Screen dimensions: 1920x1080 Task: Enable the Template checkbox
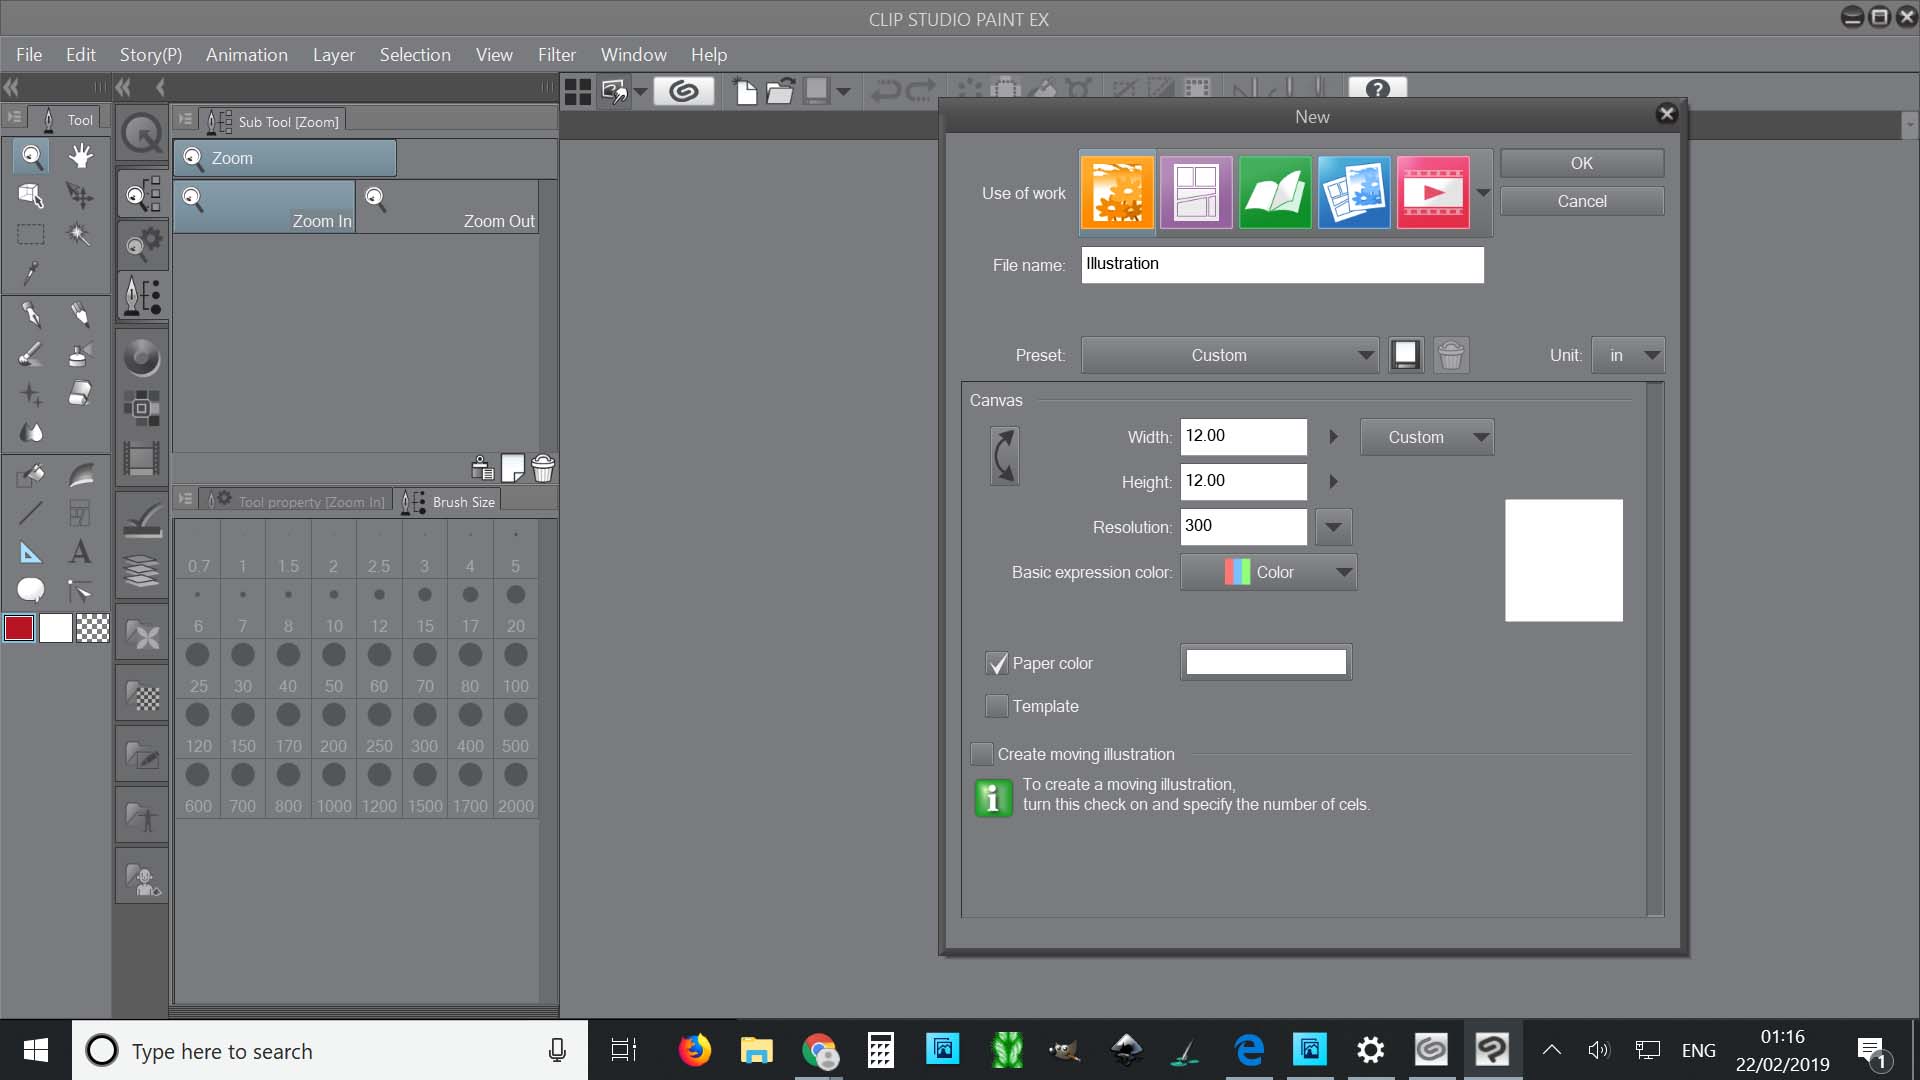(x=997, y=705)
